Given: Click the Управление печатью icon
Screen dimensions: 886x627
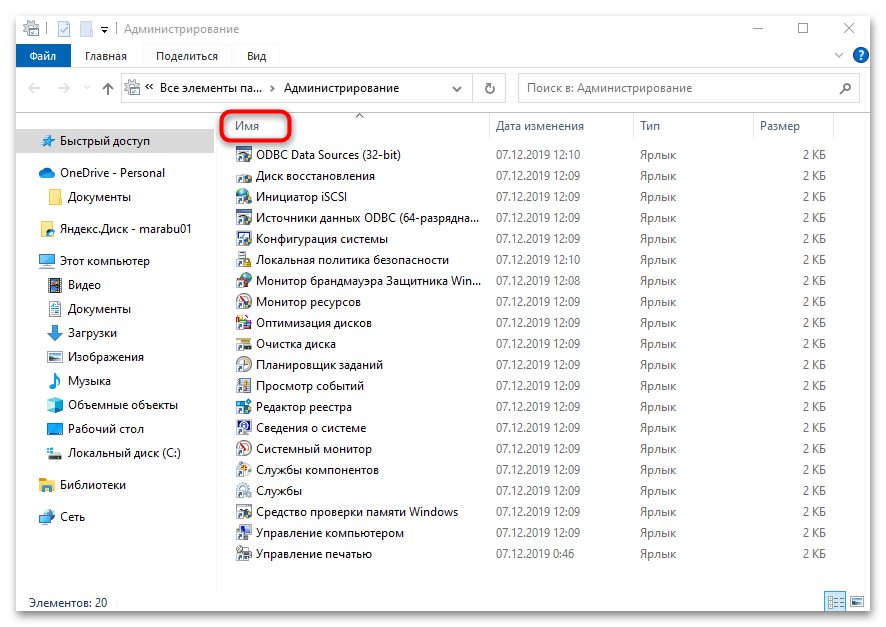Looking at the screenshot, I should (243, 554).
